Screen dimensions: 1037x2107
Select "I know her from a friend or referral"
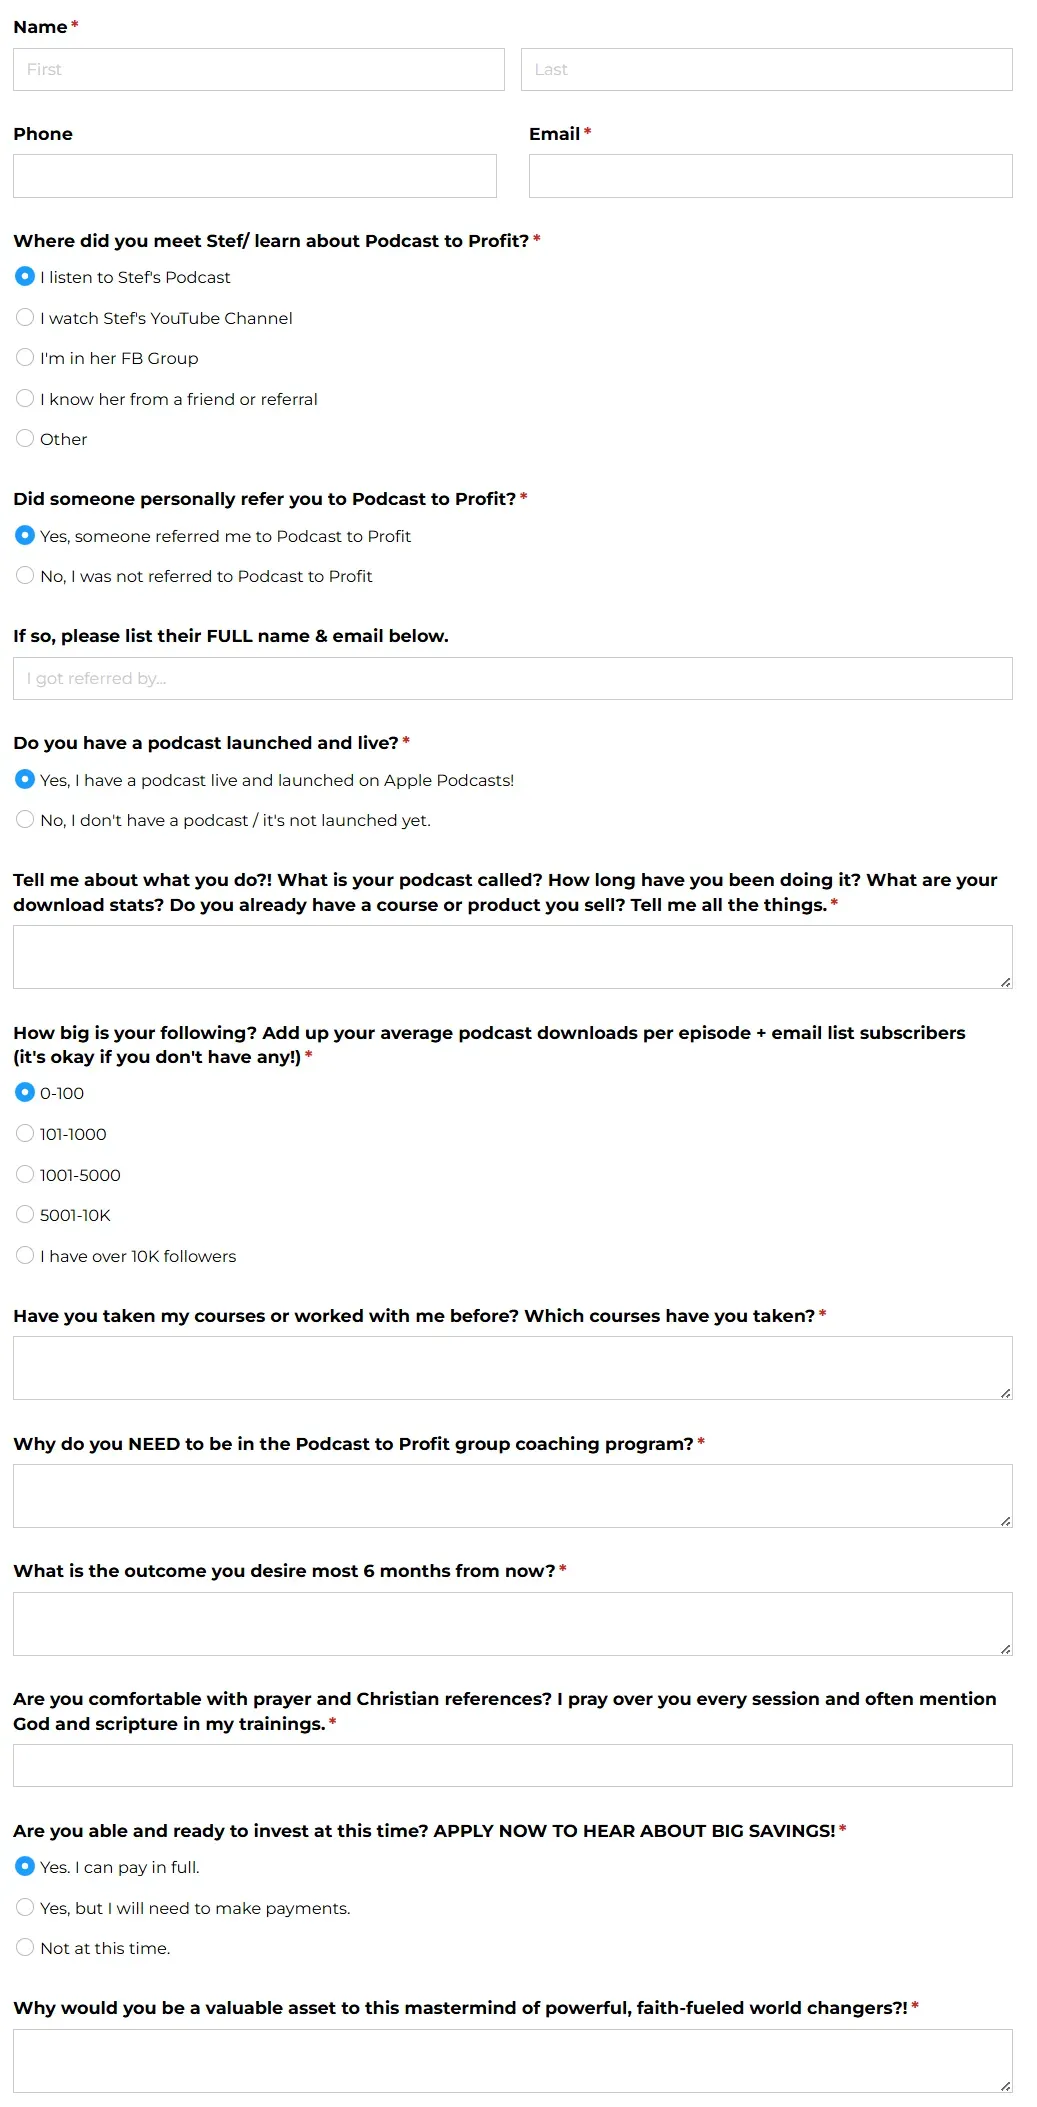pyautogui.click(x=25, y=399)
